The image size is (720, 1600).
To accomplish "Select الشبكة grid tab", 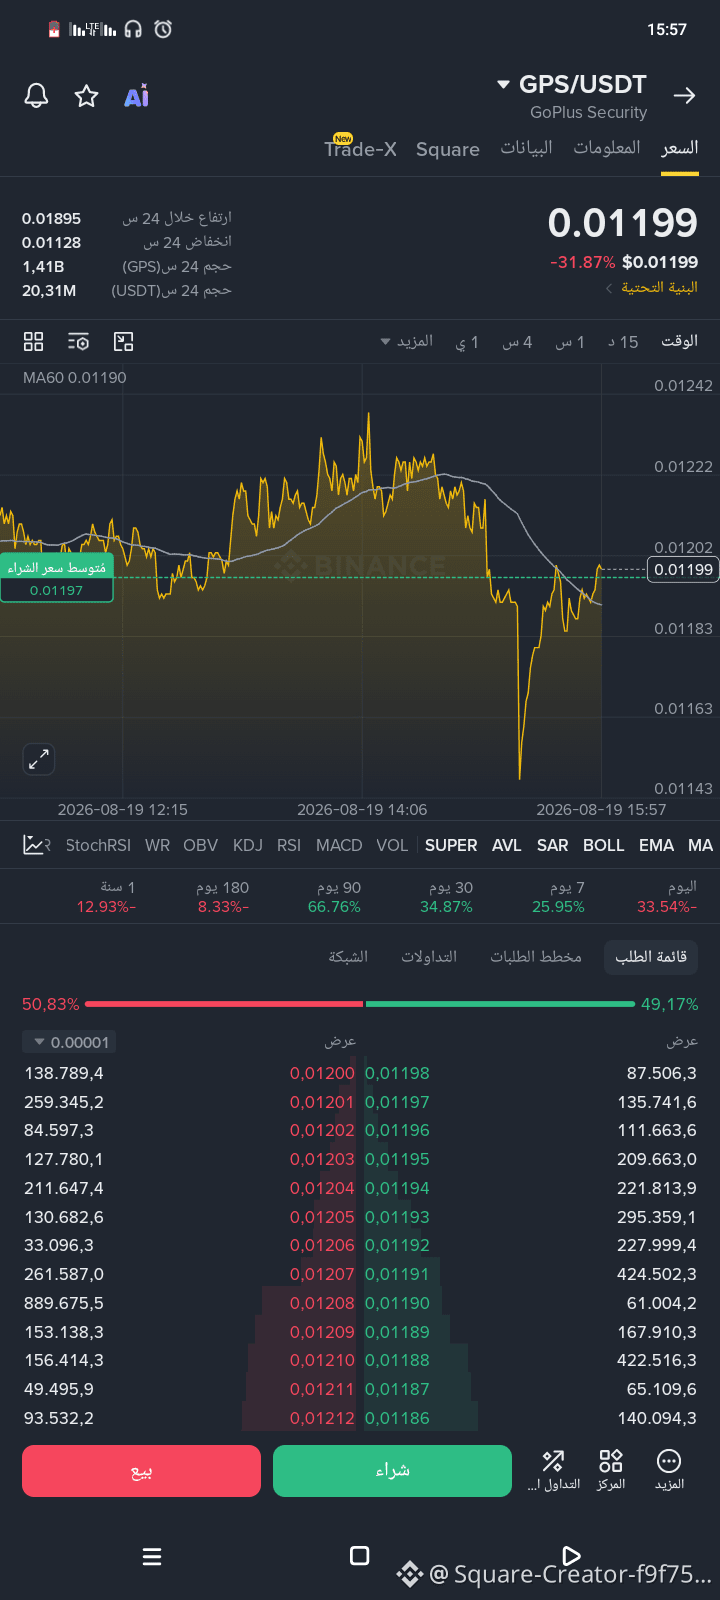I will click(348, 957).
